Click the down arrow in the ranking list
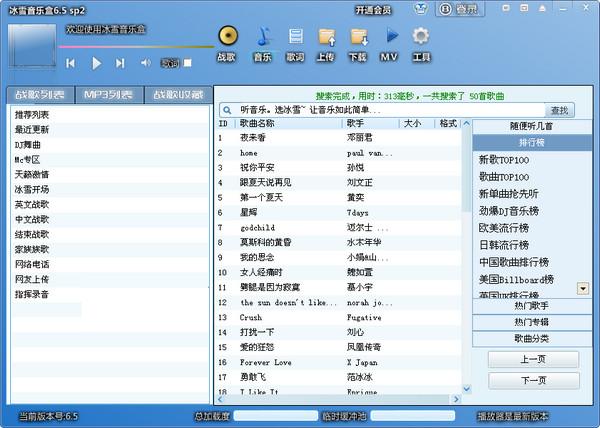The width and height of the screenshot is (600, 428). tap(583, 288)
